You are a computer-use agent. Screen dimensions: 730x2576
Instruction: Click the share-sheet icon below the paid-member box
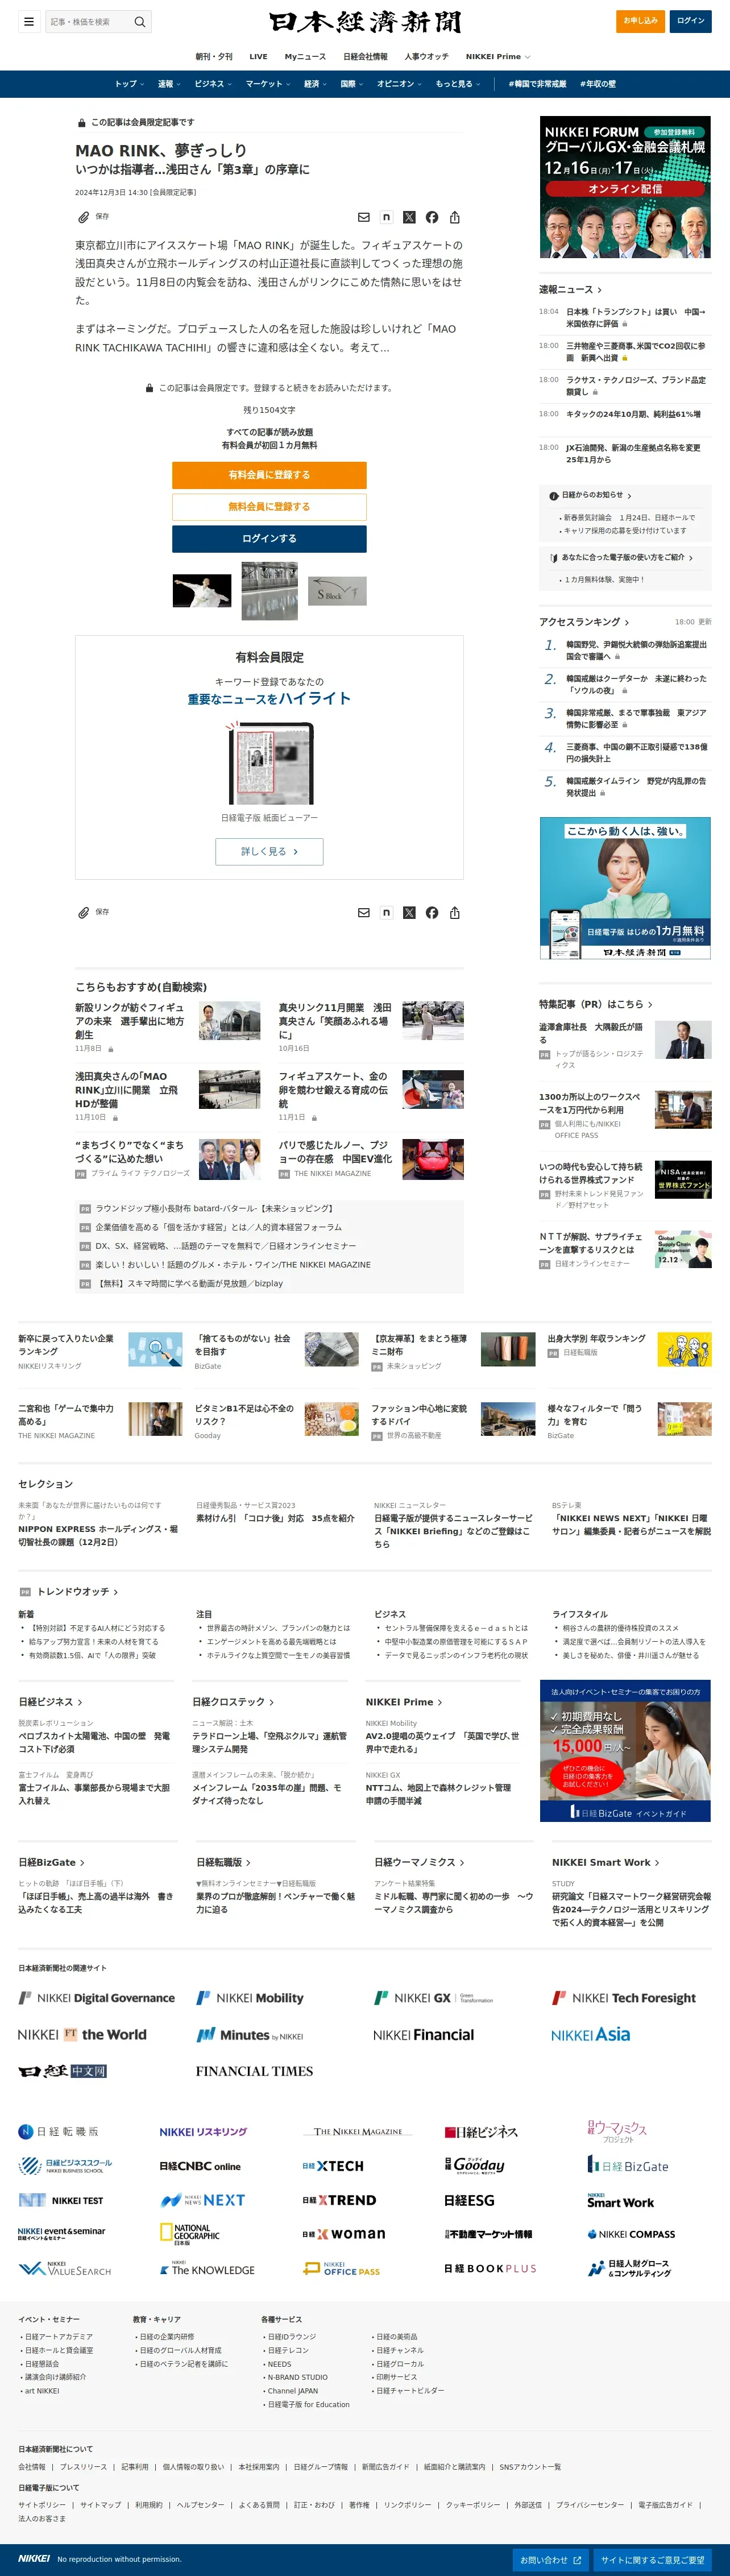[455, 912]
